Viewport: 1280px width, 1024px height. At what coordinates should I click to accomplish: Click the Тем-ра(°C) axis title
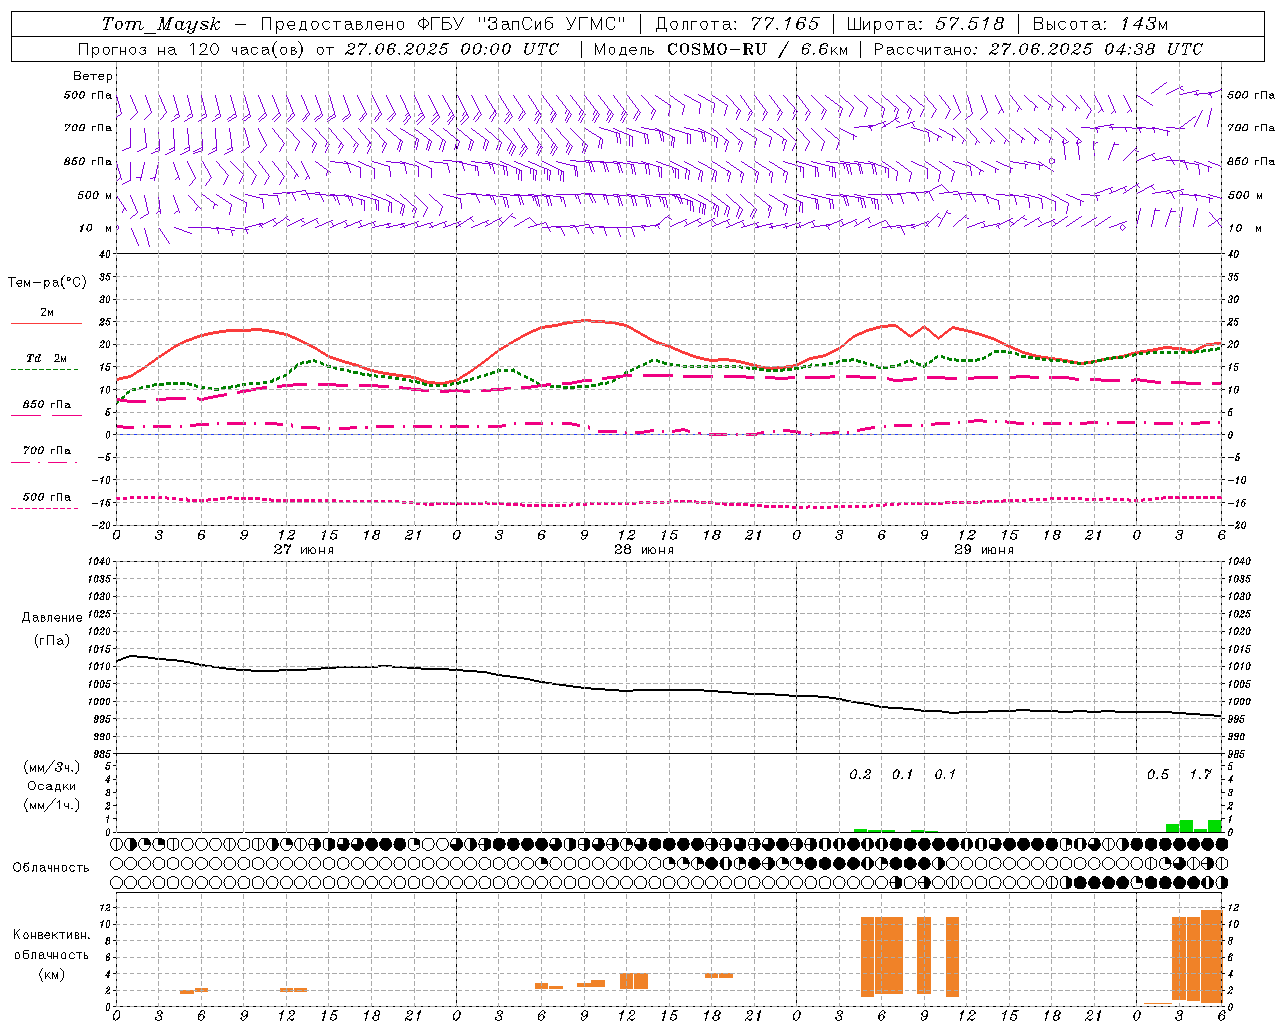click(47, 282)
